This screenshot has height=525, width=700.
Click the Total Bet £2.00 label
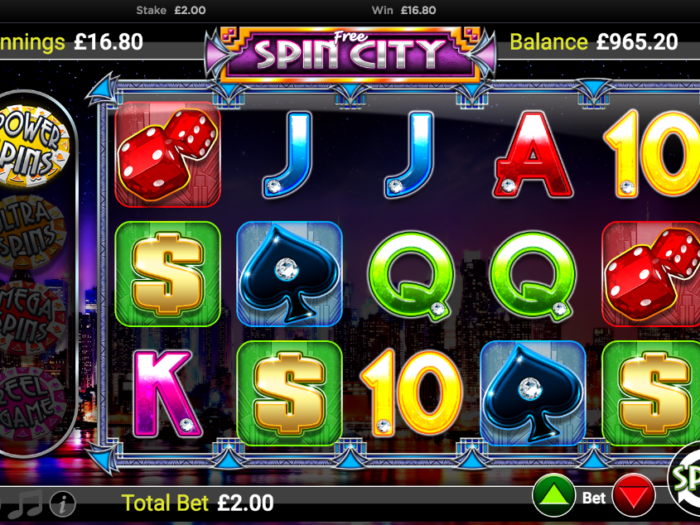pyautogui.click(x=197, y=503)
